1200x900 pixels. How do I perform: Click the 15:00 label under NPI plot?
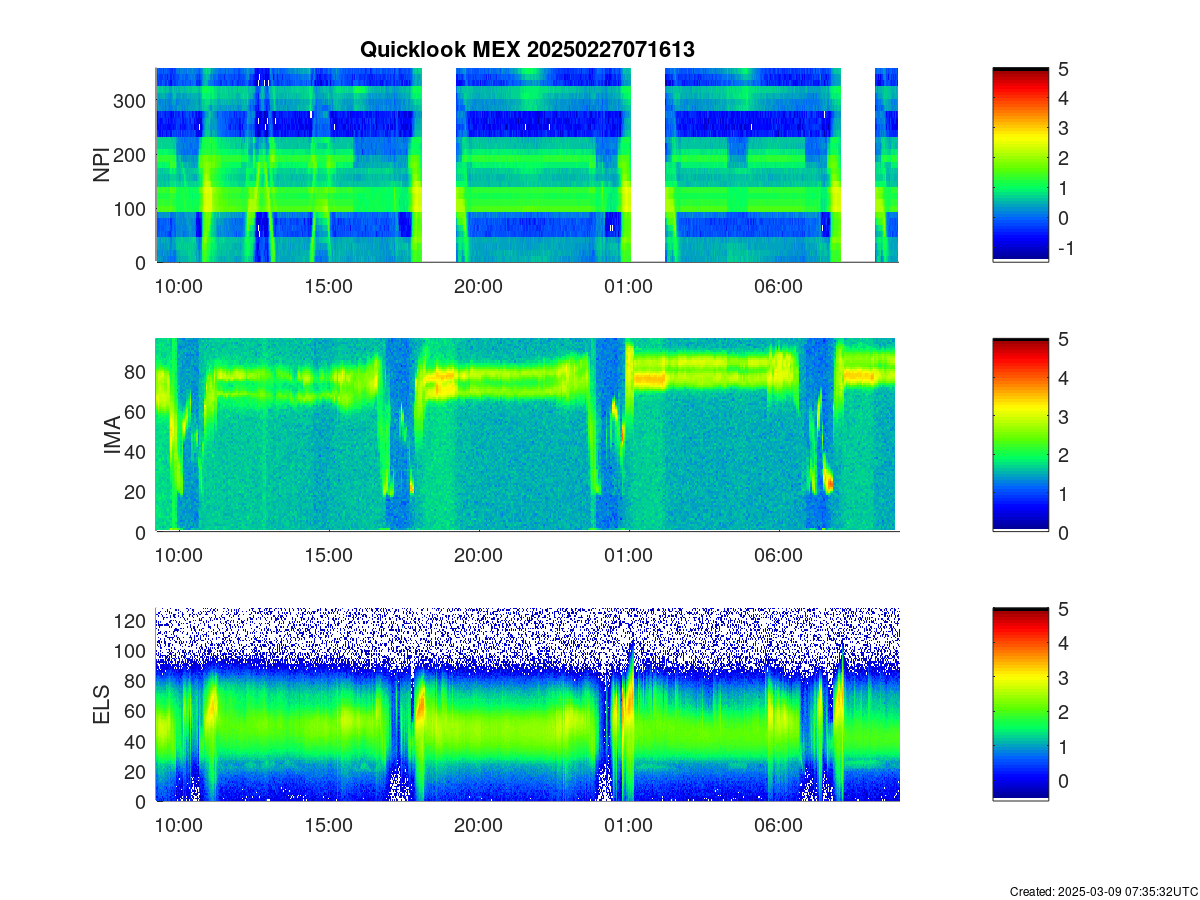click(329, 286)
